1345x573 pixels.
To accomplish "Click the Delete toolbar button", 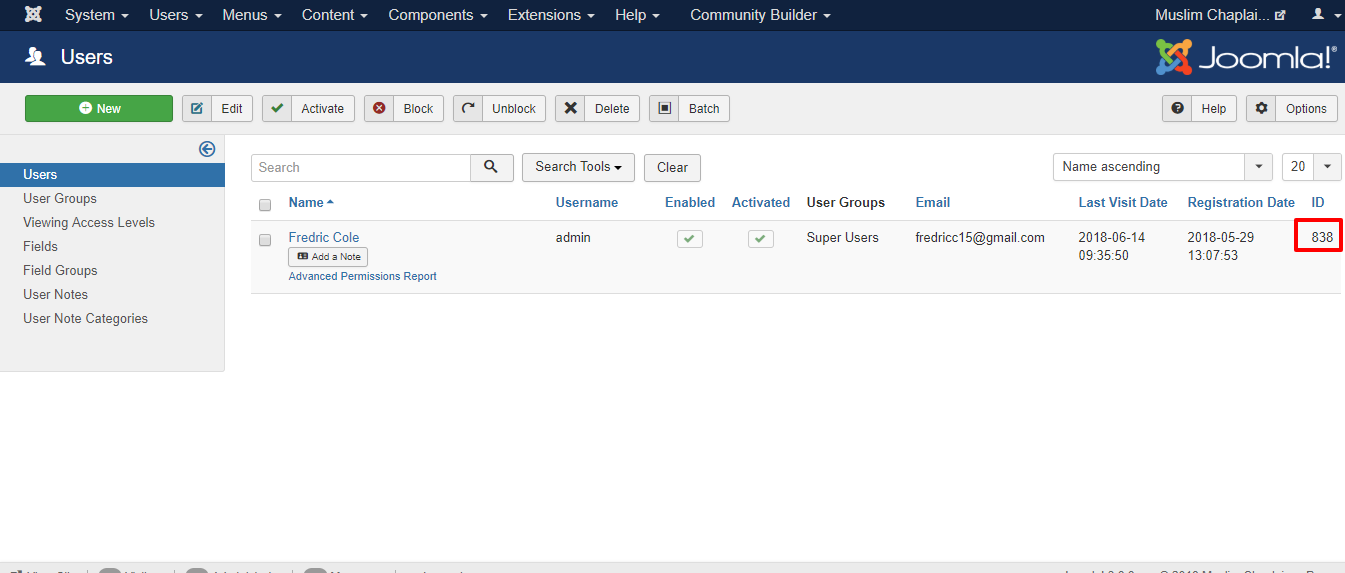I will click(597, 109).
